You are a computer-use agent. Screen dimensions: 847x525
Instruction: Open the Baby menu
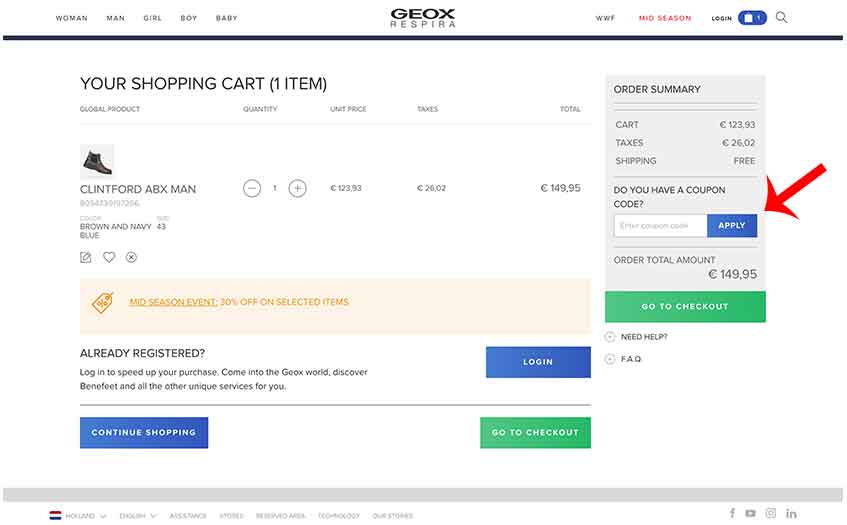click(x=226, y=18)
